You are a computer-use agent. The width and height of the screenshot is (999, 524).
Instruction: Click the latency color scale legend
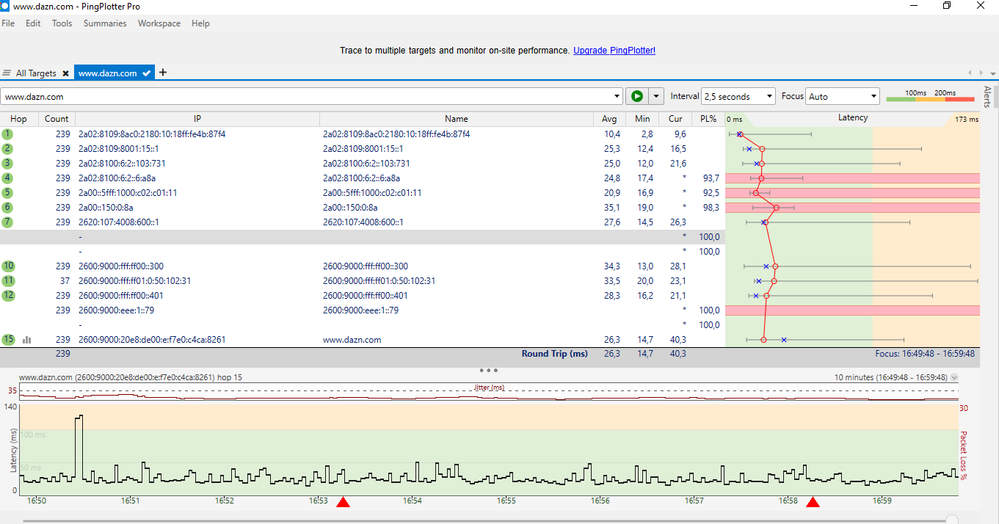click(x=930, y=96)
